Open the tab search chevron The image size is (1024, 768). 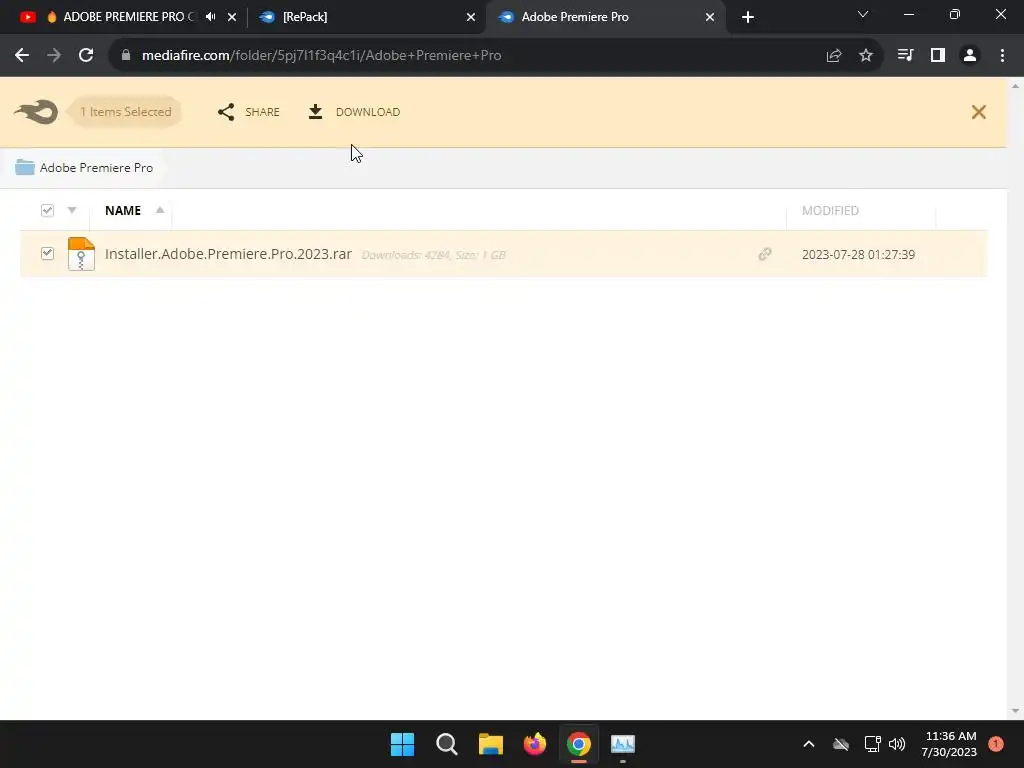tap(863, 14)
